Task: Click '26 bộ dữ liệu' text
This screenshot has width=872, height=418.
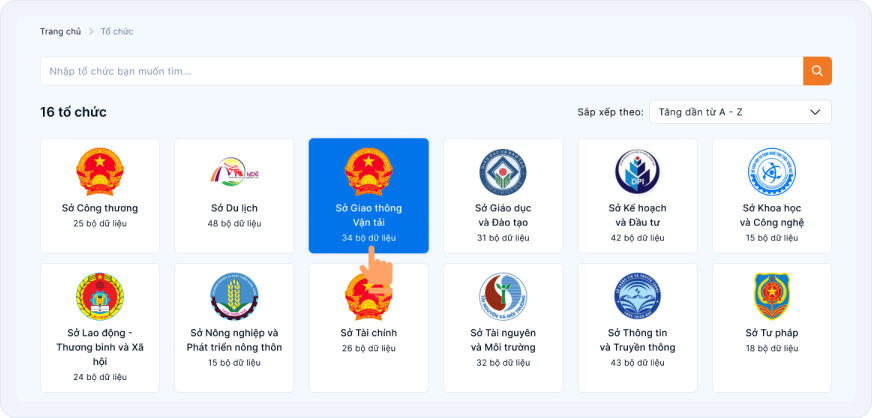Action: point(369,349)
